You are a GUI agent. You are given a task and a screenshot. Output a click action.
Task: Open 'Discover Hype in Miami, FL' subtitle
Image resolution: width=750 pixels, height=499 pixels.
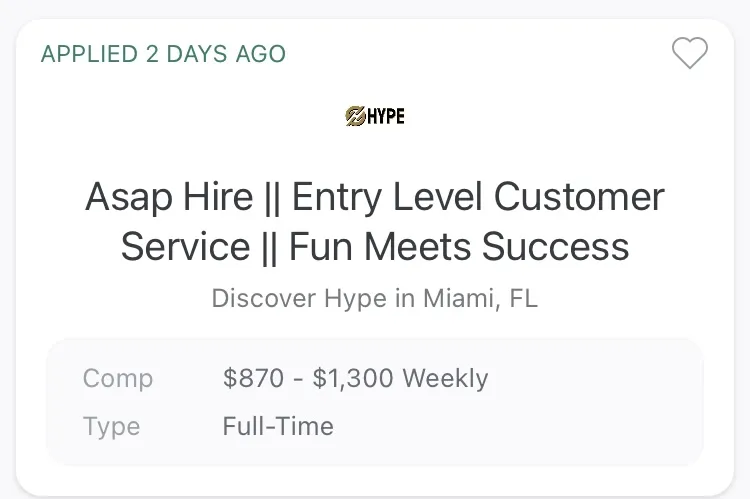(x=375, y=298)
